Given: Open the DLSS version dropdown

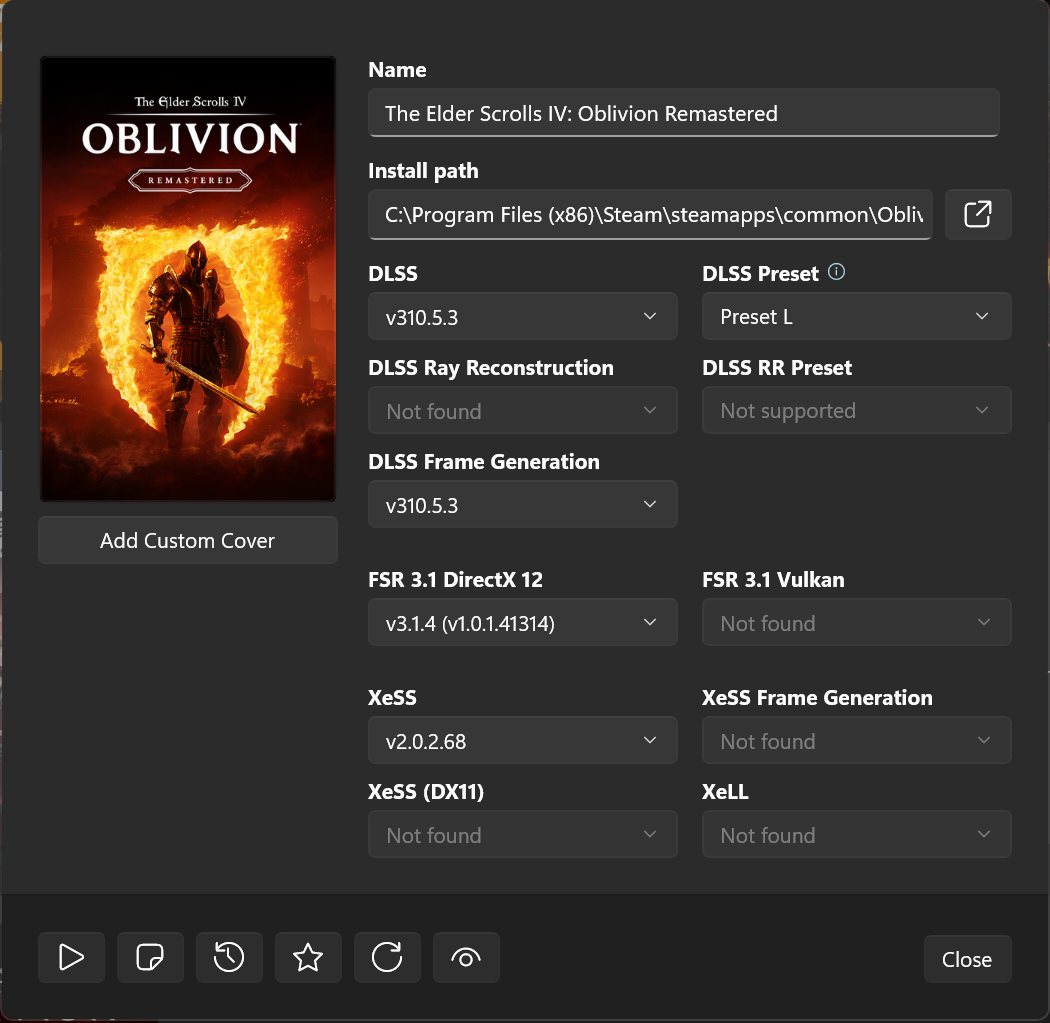Looking at the screenshot, I should pos(522,316).
